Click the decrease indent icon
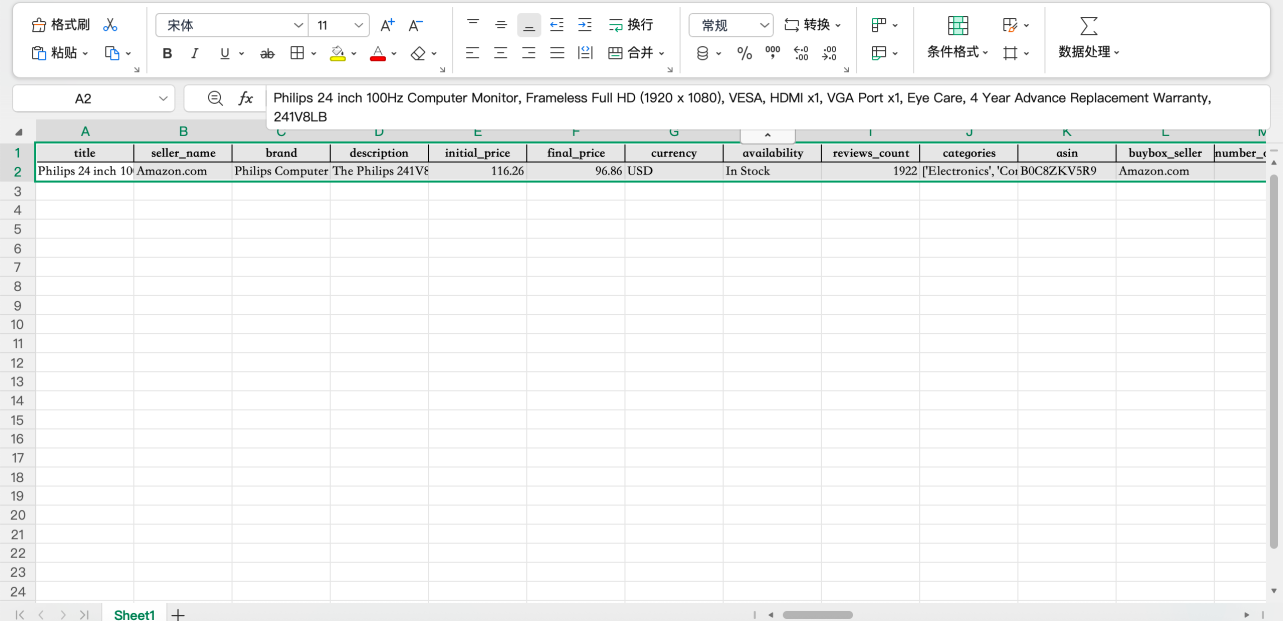Image resolution: width=1283 pixels, height=621 pixels. coord(557,25)
